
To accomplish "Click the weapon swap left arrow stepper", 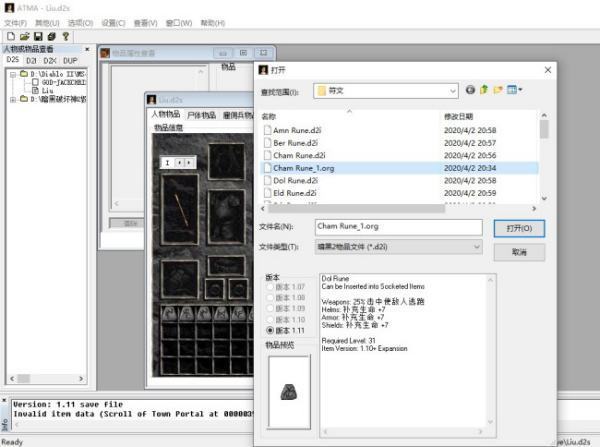I will tap(179, 163).
